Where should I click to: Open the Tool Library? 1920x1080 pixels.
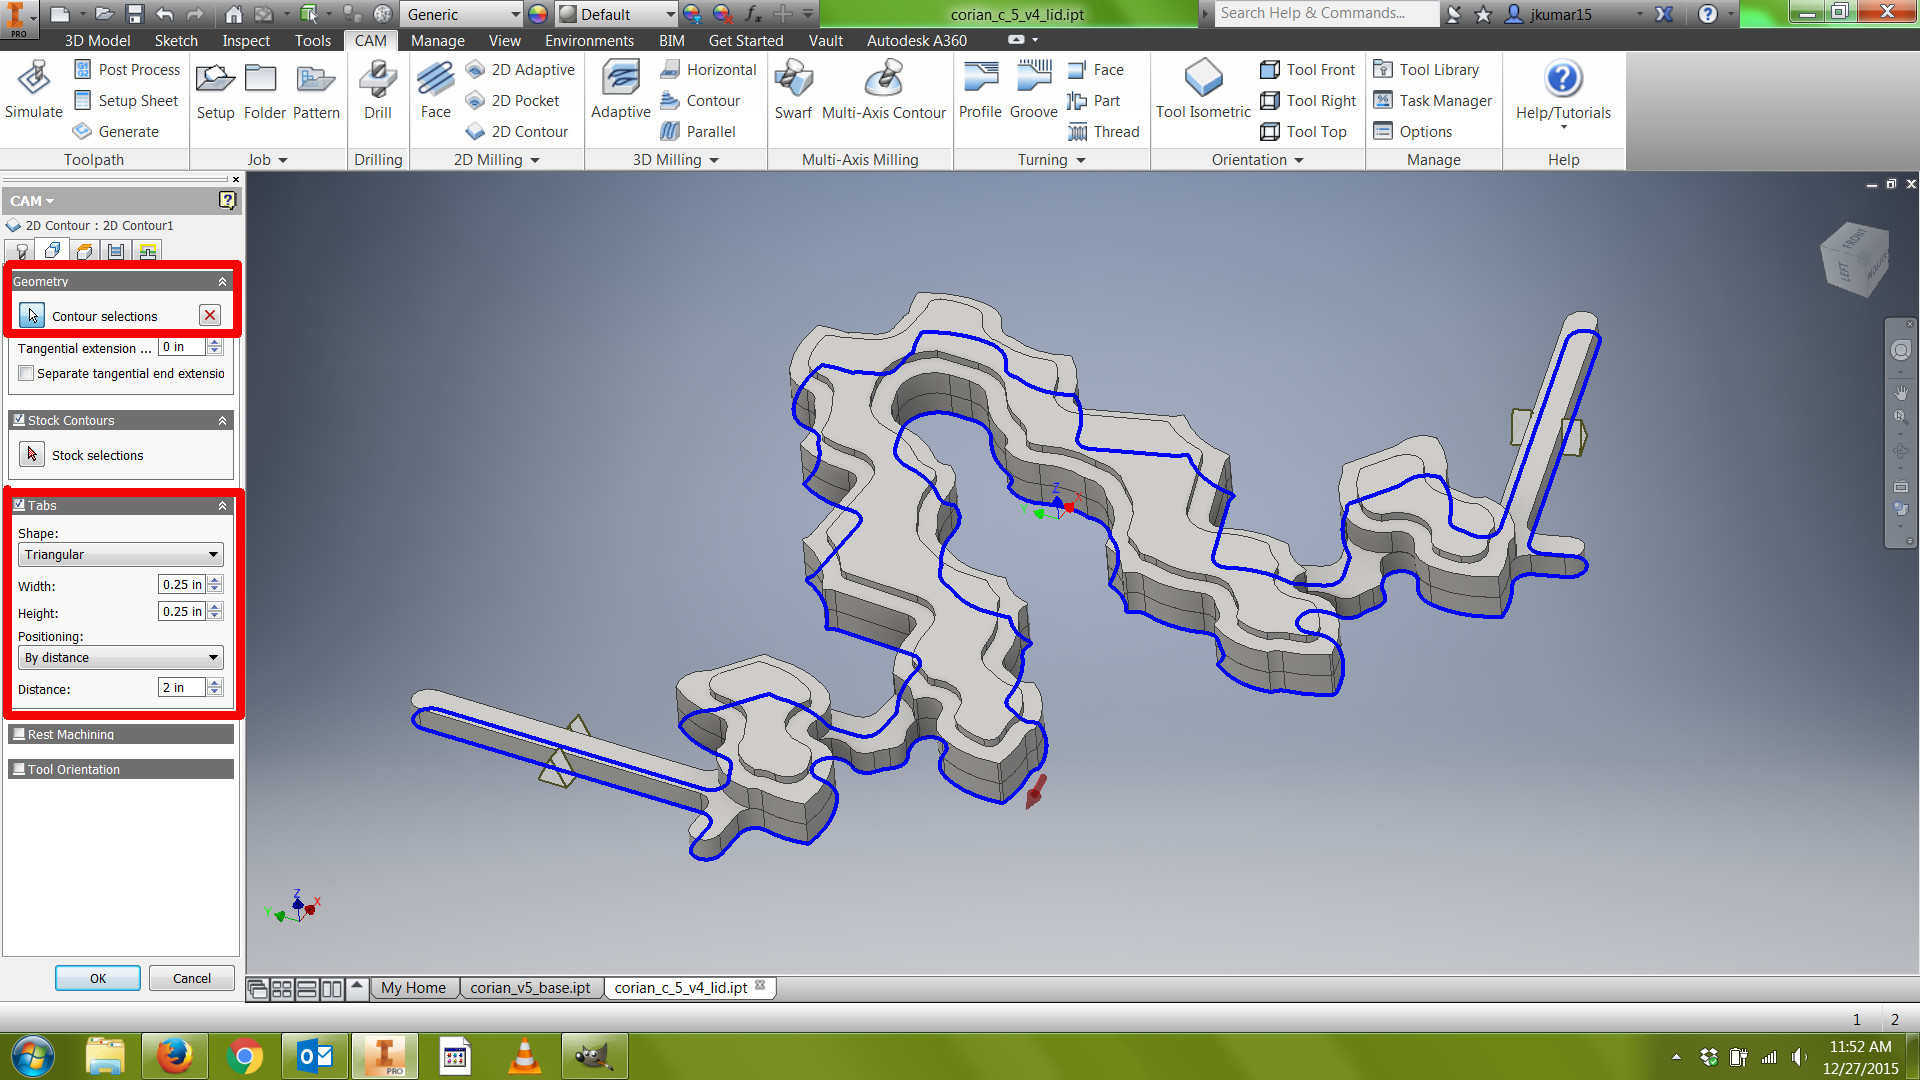1426,69
